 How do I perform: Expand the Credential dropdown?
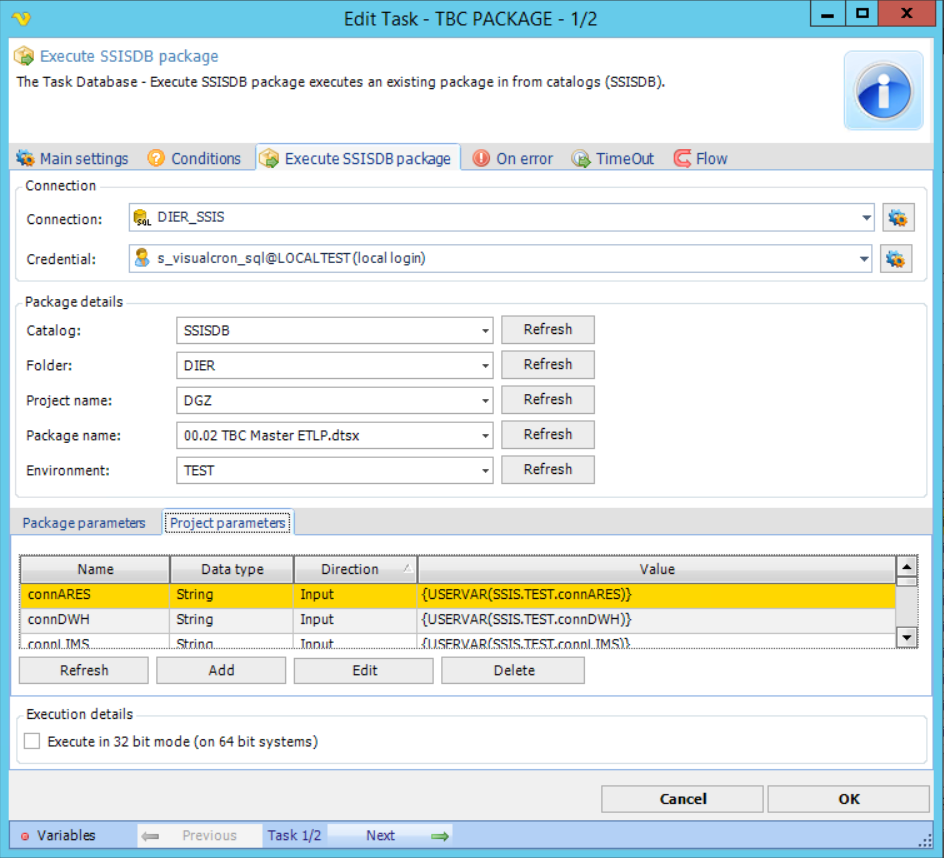(x=863, y=258)
